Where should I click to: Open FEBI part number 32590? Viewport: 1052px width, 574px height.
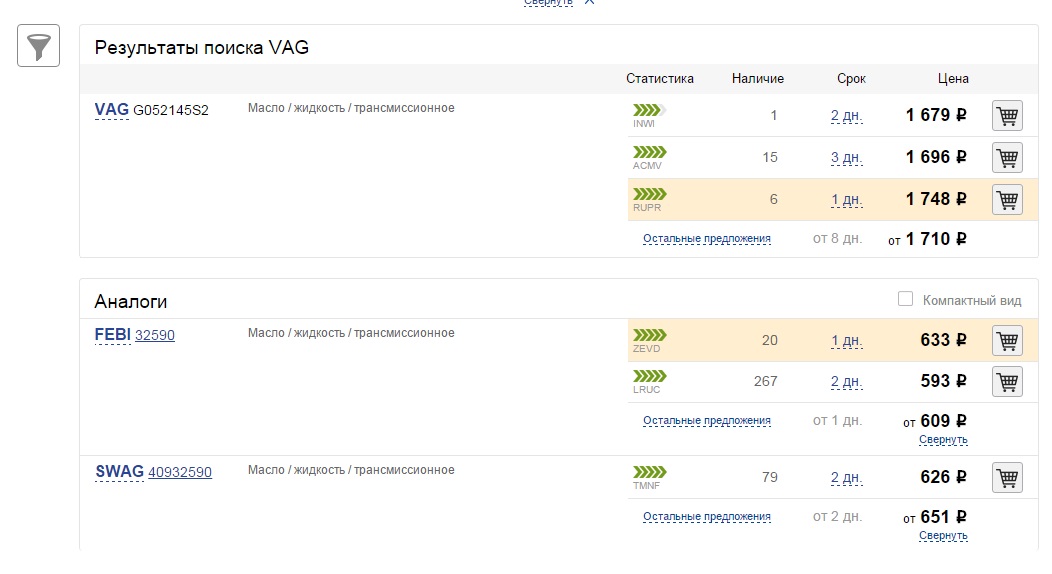[x=154, y=335]
